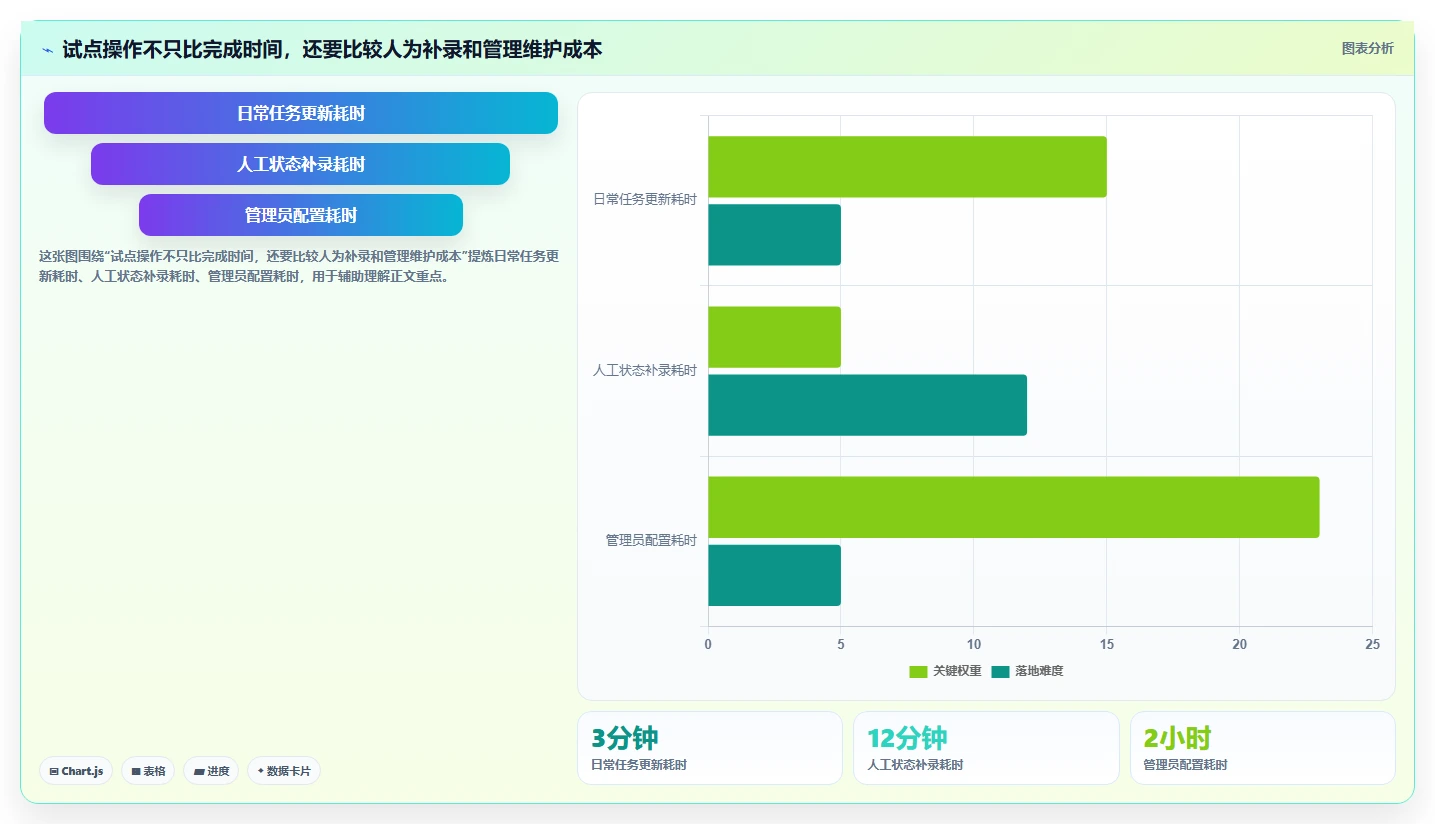Screen dimensions: 1435x824
Task: Click the 落地难度 bar for 人工状态补录耗时
Action: (867, 405)
